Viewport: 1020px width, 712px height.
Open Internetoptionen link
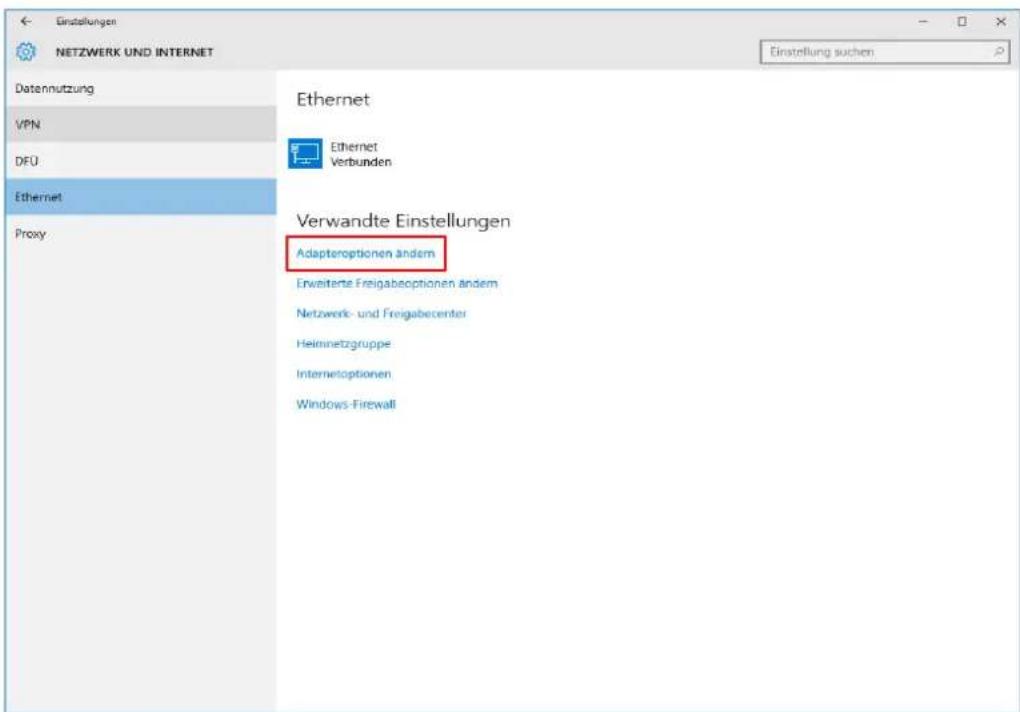(343, 374)
